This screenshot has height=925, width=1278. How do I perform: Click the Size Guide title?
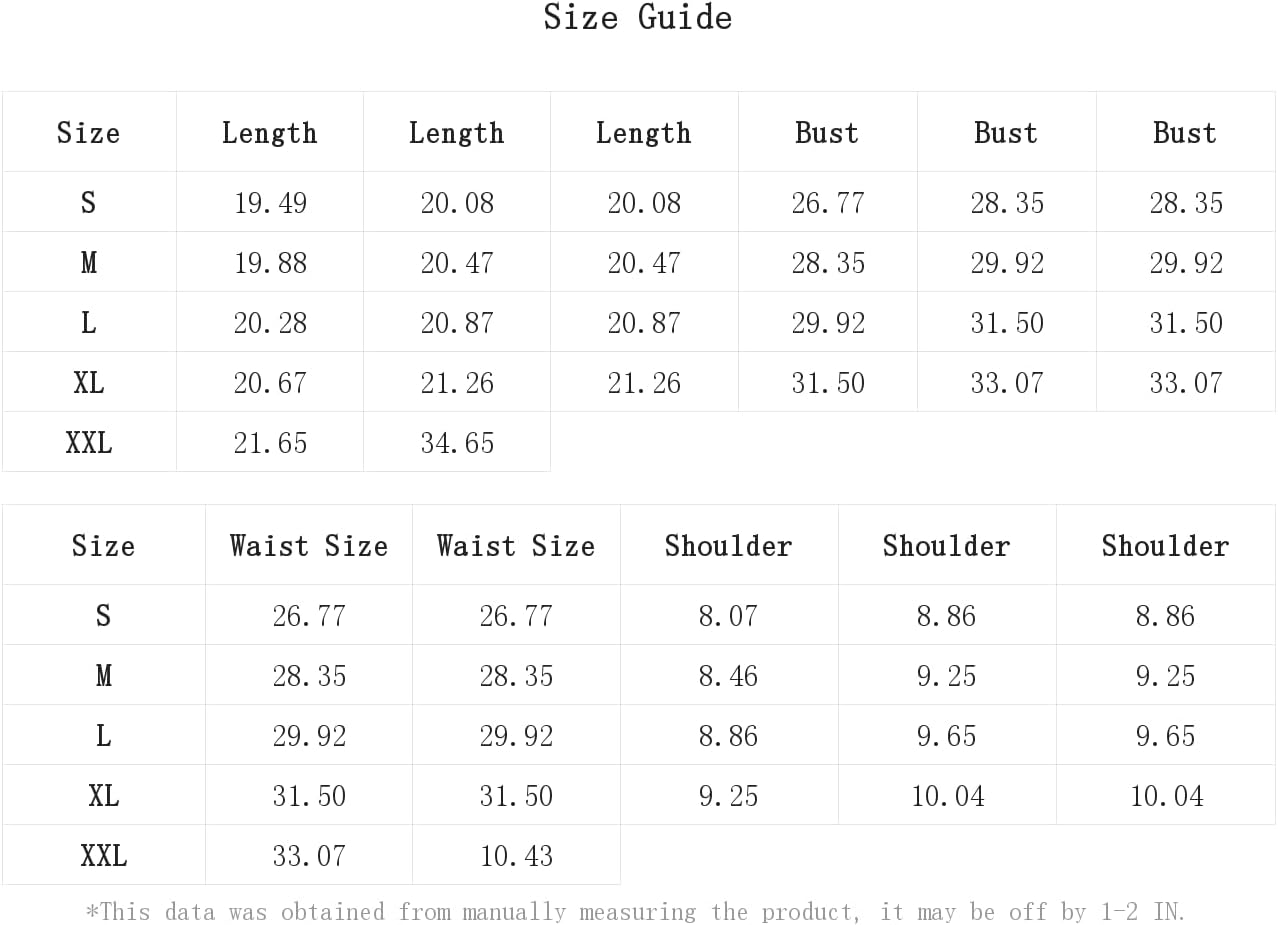[638, 18]
